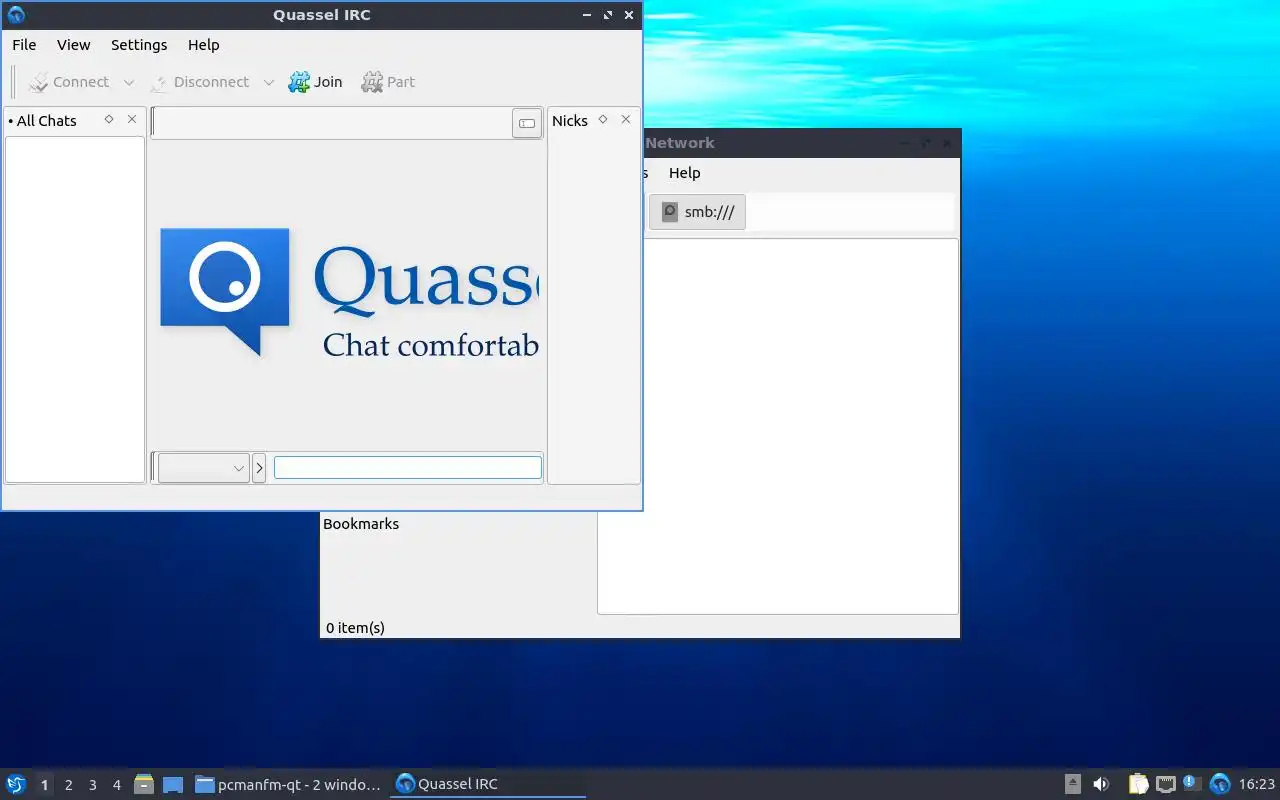
Task: Click the Connect toolbar button
Action: click(x=69, y=82)
